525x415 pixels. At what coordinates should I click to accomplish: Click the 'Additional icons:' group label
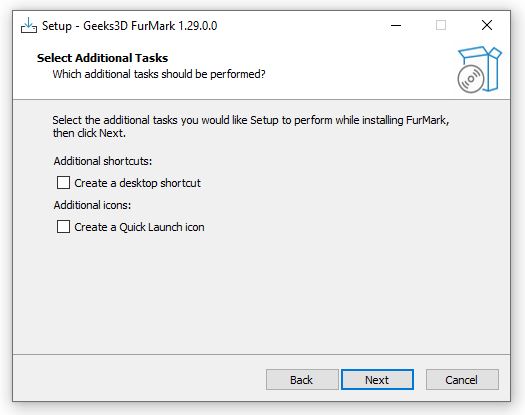pos(92,205)
